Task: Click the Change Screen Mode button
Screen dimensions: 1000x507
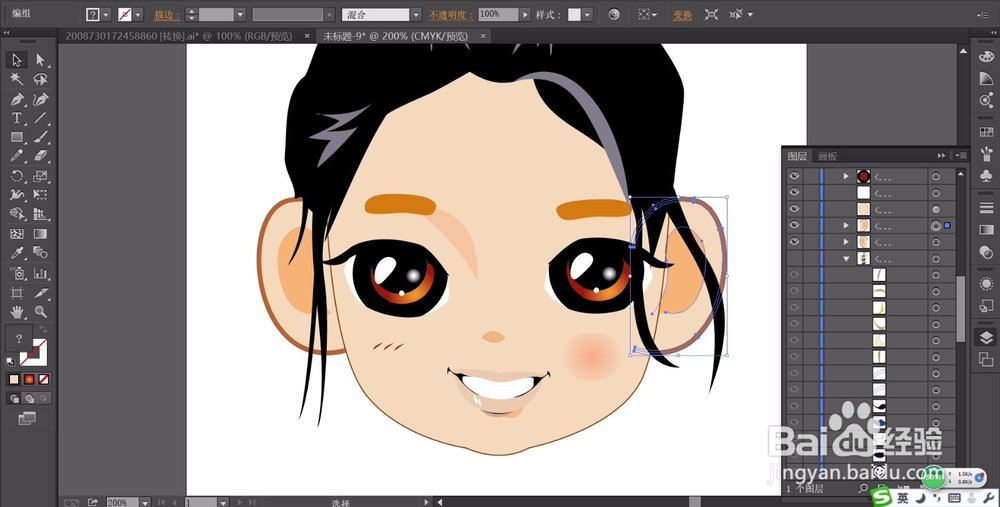Action: [x=27, y=418]
